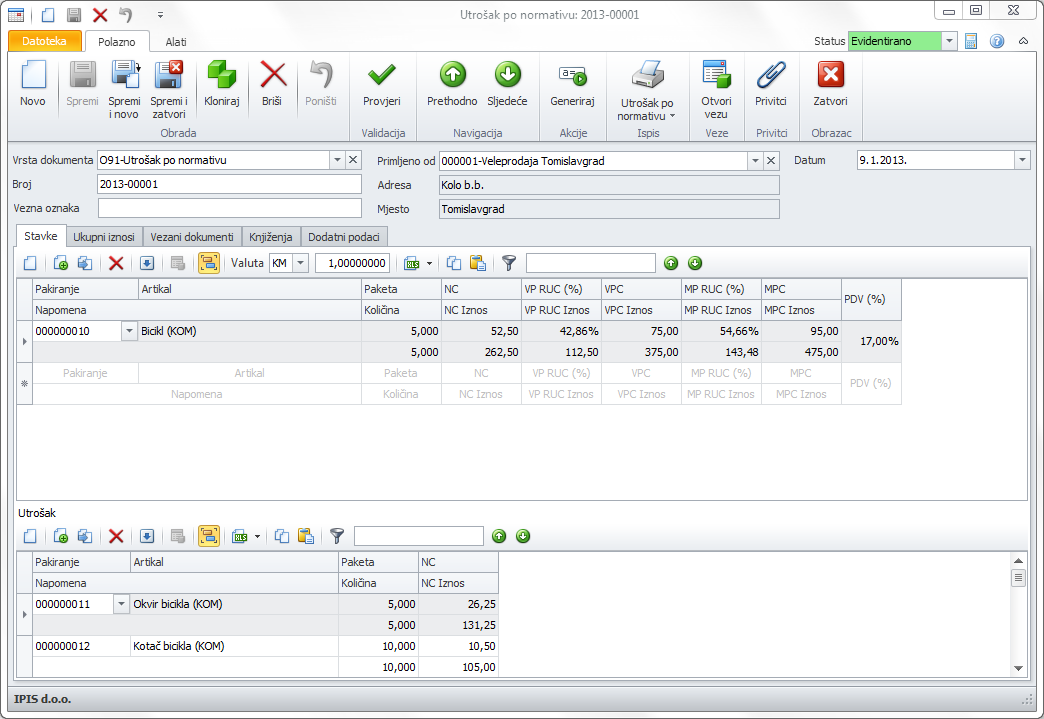Viewport: 1044px width, 719px height.
Task: Click Spremi i zatvori in the ribbon
Action: click(168, 90)
